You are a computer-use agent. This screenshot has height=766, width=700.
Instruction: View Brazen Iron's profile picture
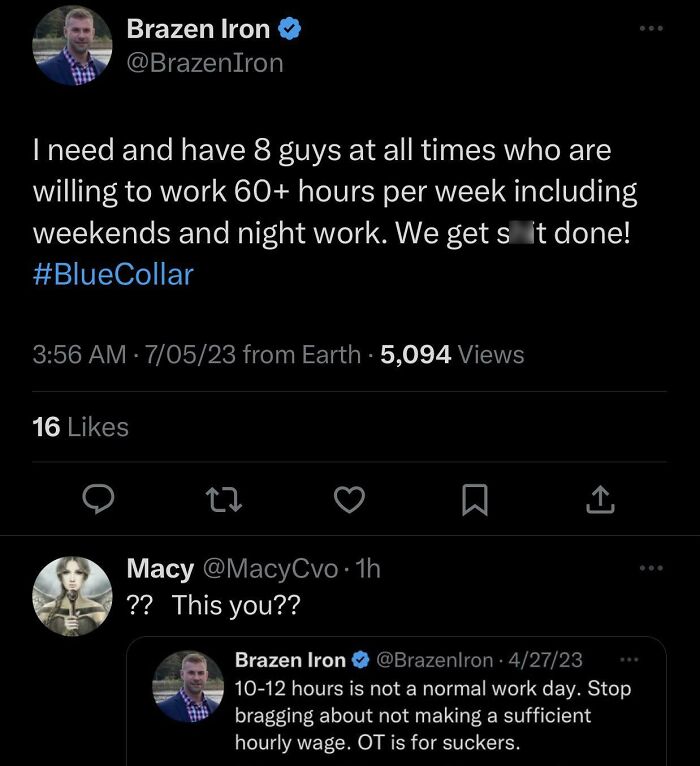73,46
